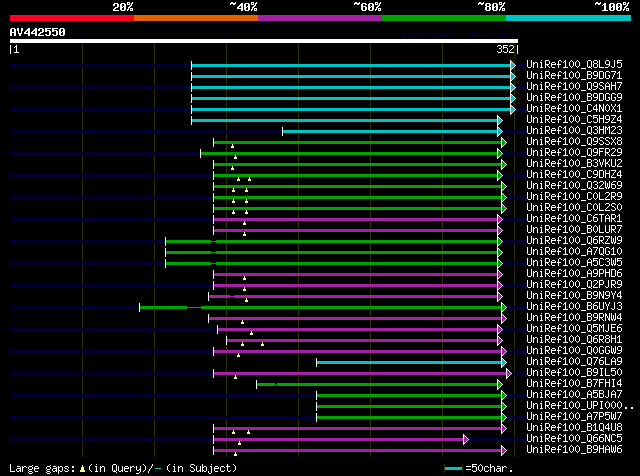Click the Large gaps legend text
The width and height of the screenshot is (640, 476).
point(123,468)
